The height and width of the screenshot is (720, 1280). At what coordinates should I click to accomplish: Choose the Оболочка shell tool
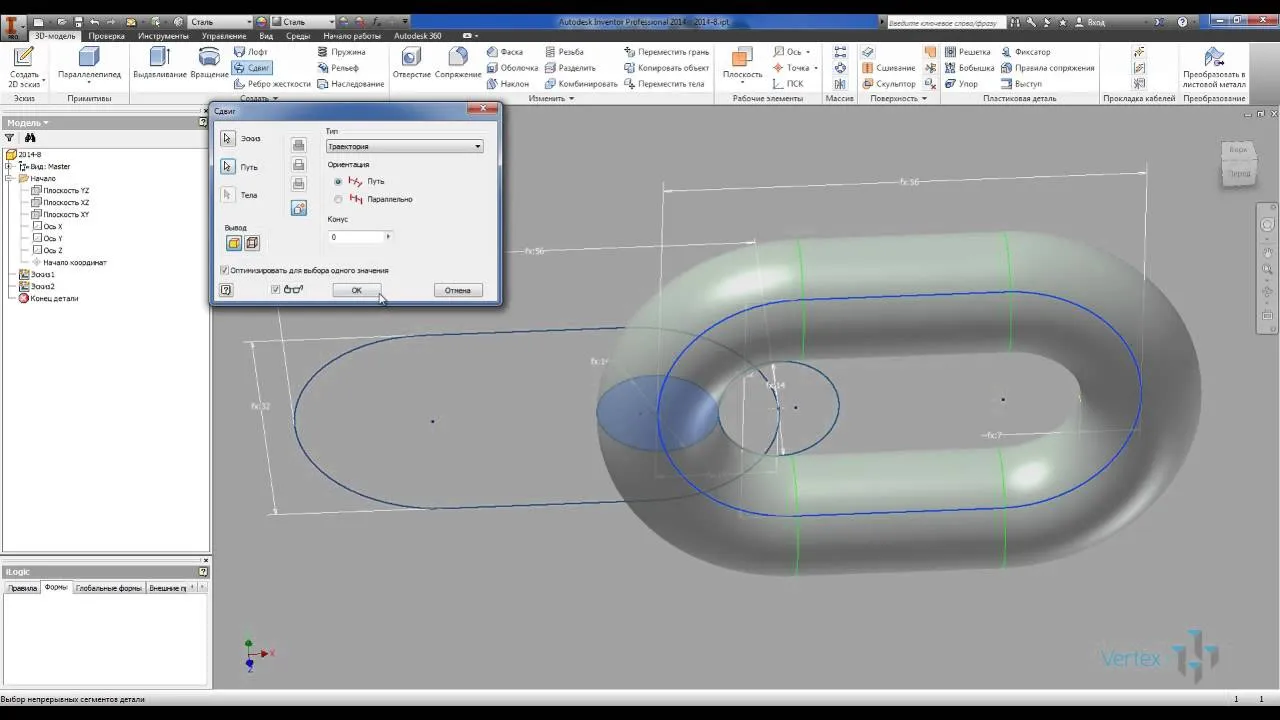point(512,68)
